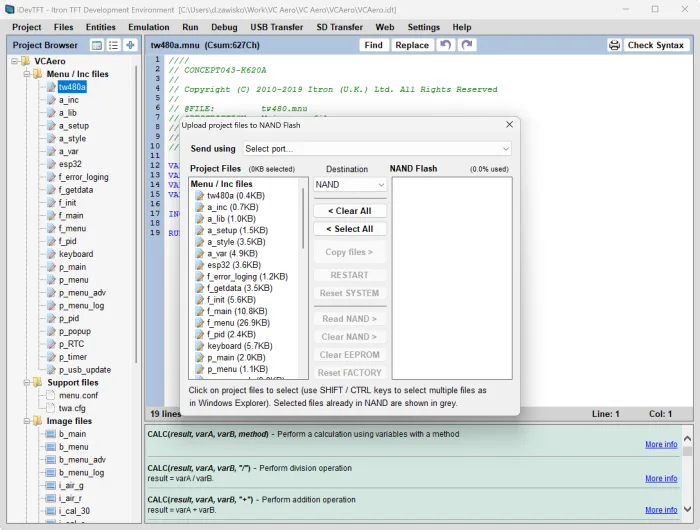Click the image icon beside i_air_g

click(50, 485)
